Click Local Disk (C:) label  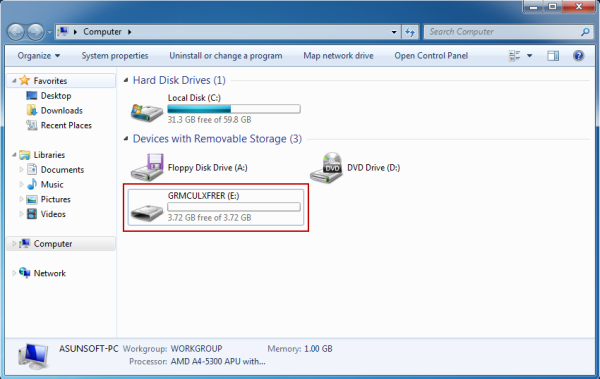point(194,98)
